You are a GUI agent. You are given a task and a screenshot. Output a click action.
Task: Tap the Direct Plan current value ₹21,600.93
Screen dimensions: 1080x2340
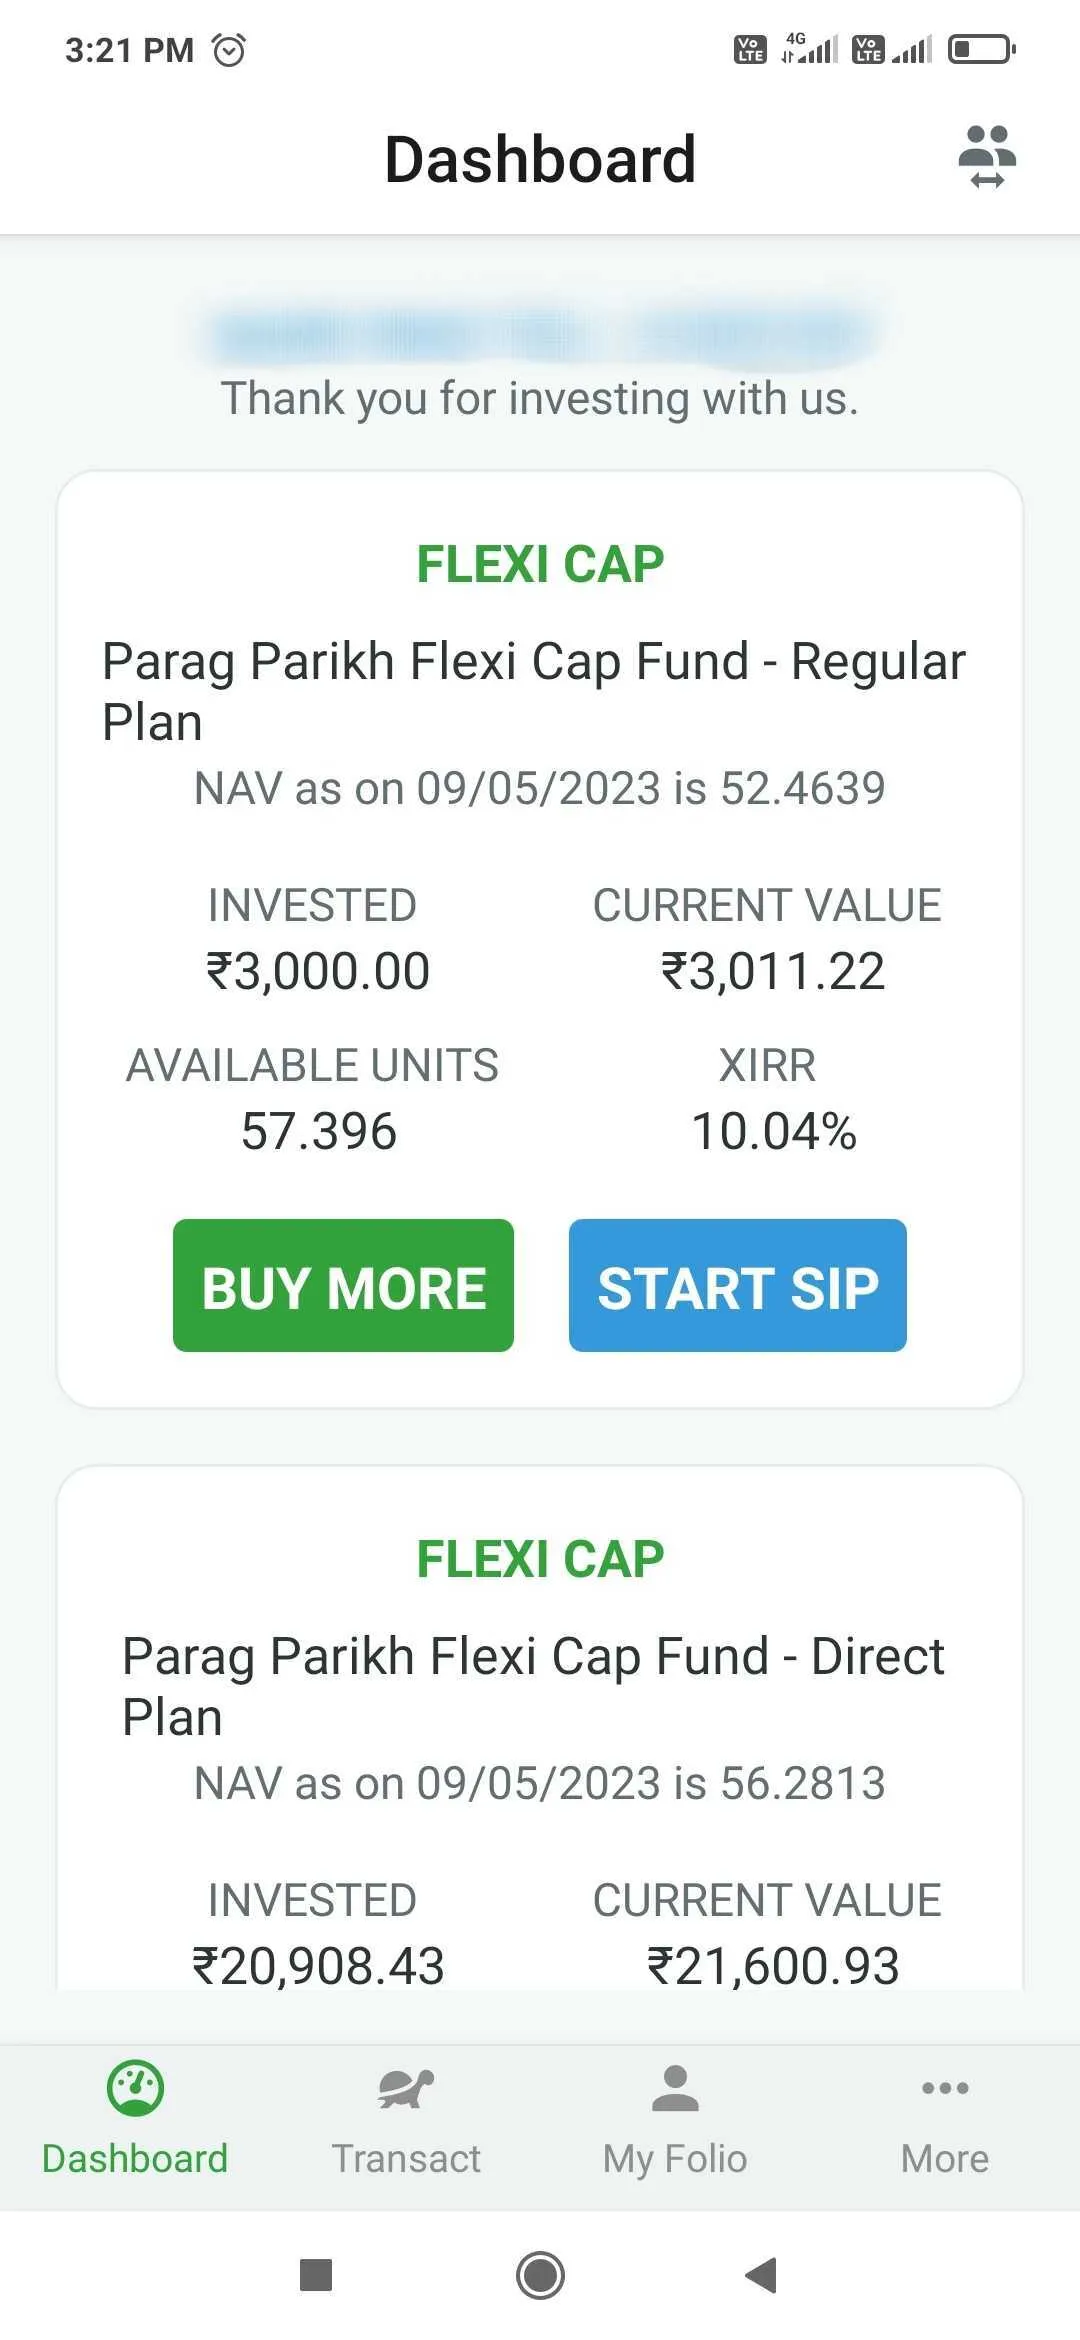pos(773,1966)
